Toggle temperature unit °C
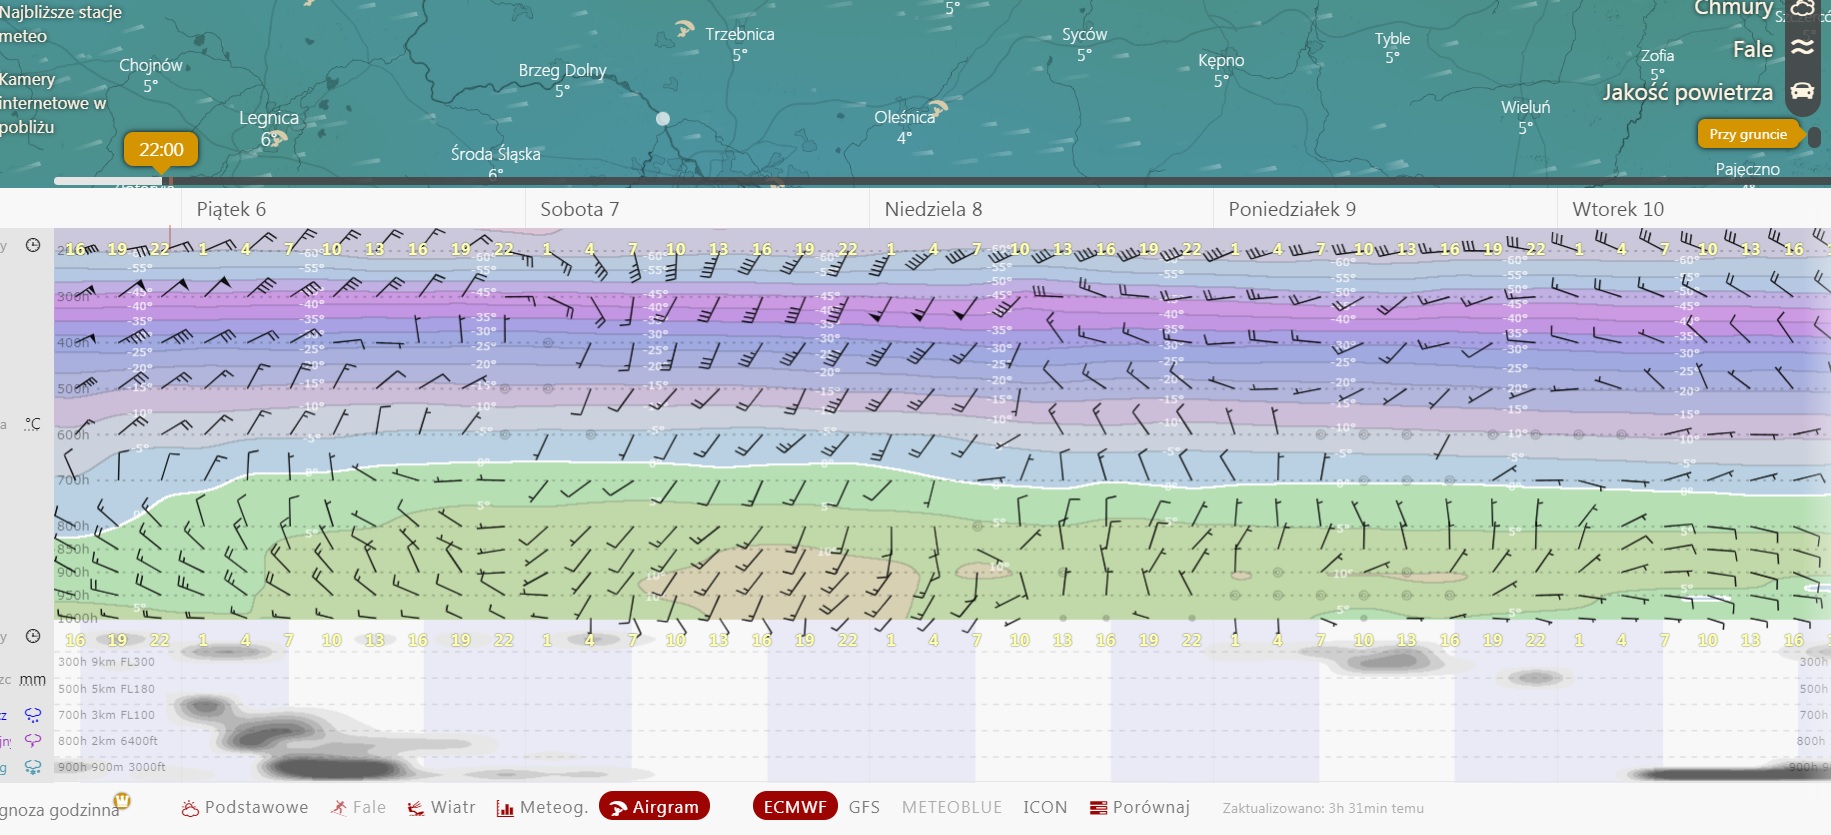 (x=33, y=424)
